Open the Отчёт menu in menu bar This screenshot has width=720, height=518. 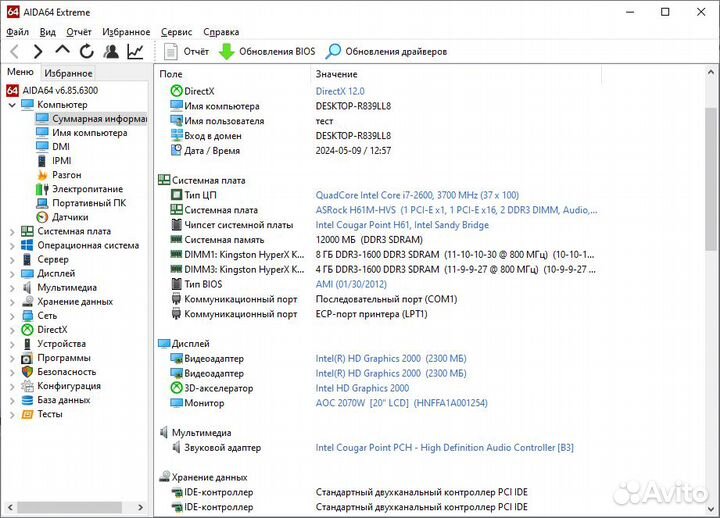point(79,32)
